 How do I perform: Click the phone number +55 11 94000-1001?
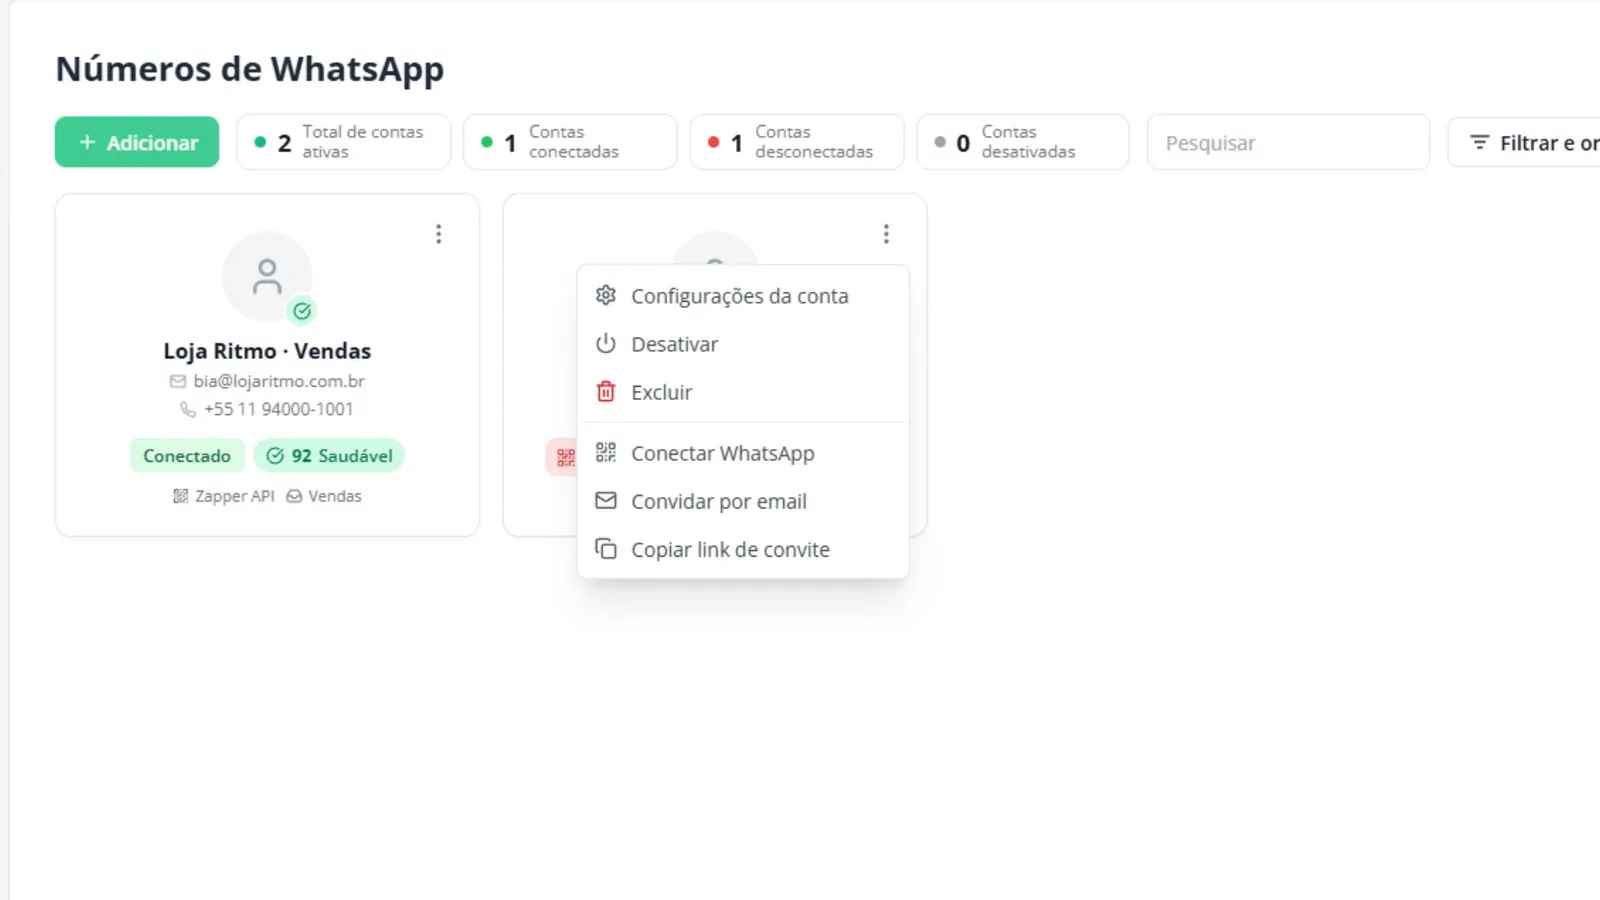(x=279, y=409)
